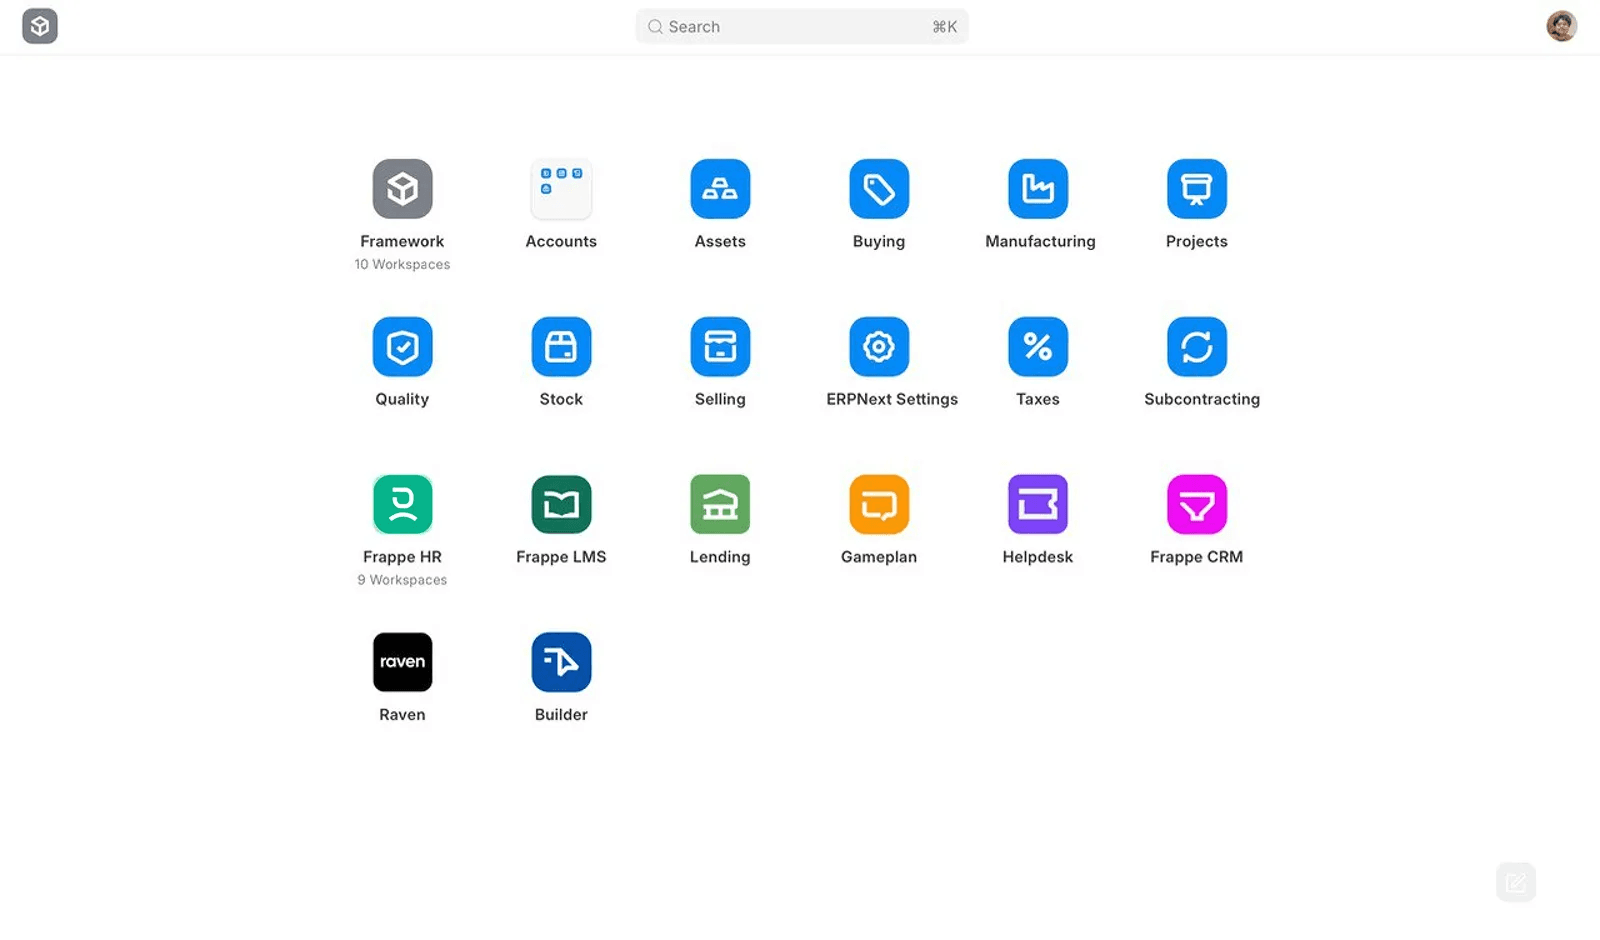Click the "Lending" label
The width and height of the screenshot is (1600, 940).
[720, 557]
